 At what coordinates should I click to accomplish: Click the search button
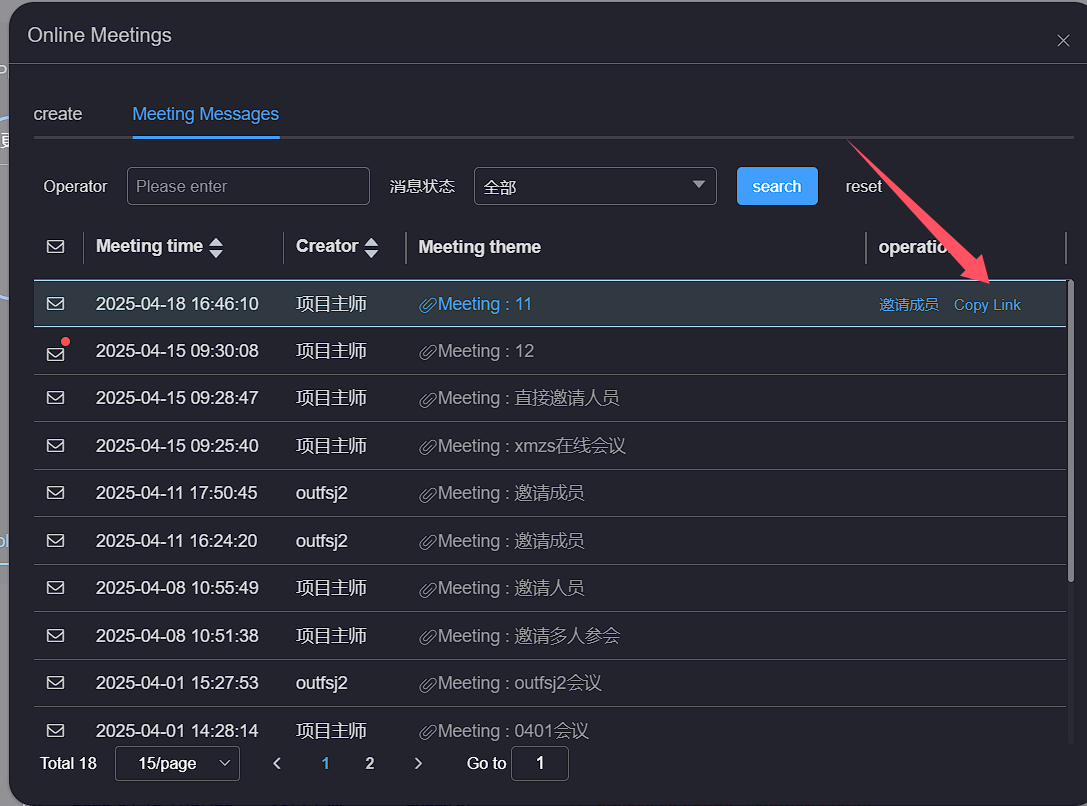(777, 186)
